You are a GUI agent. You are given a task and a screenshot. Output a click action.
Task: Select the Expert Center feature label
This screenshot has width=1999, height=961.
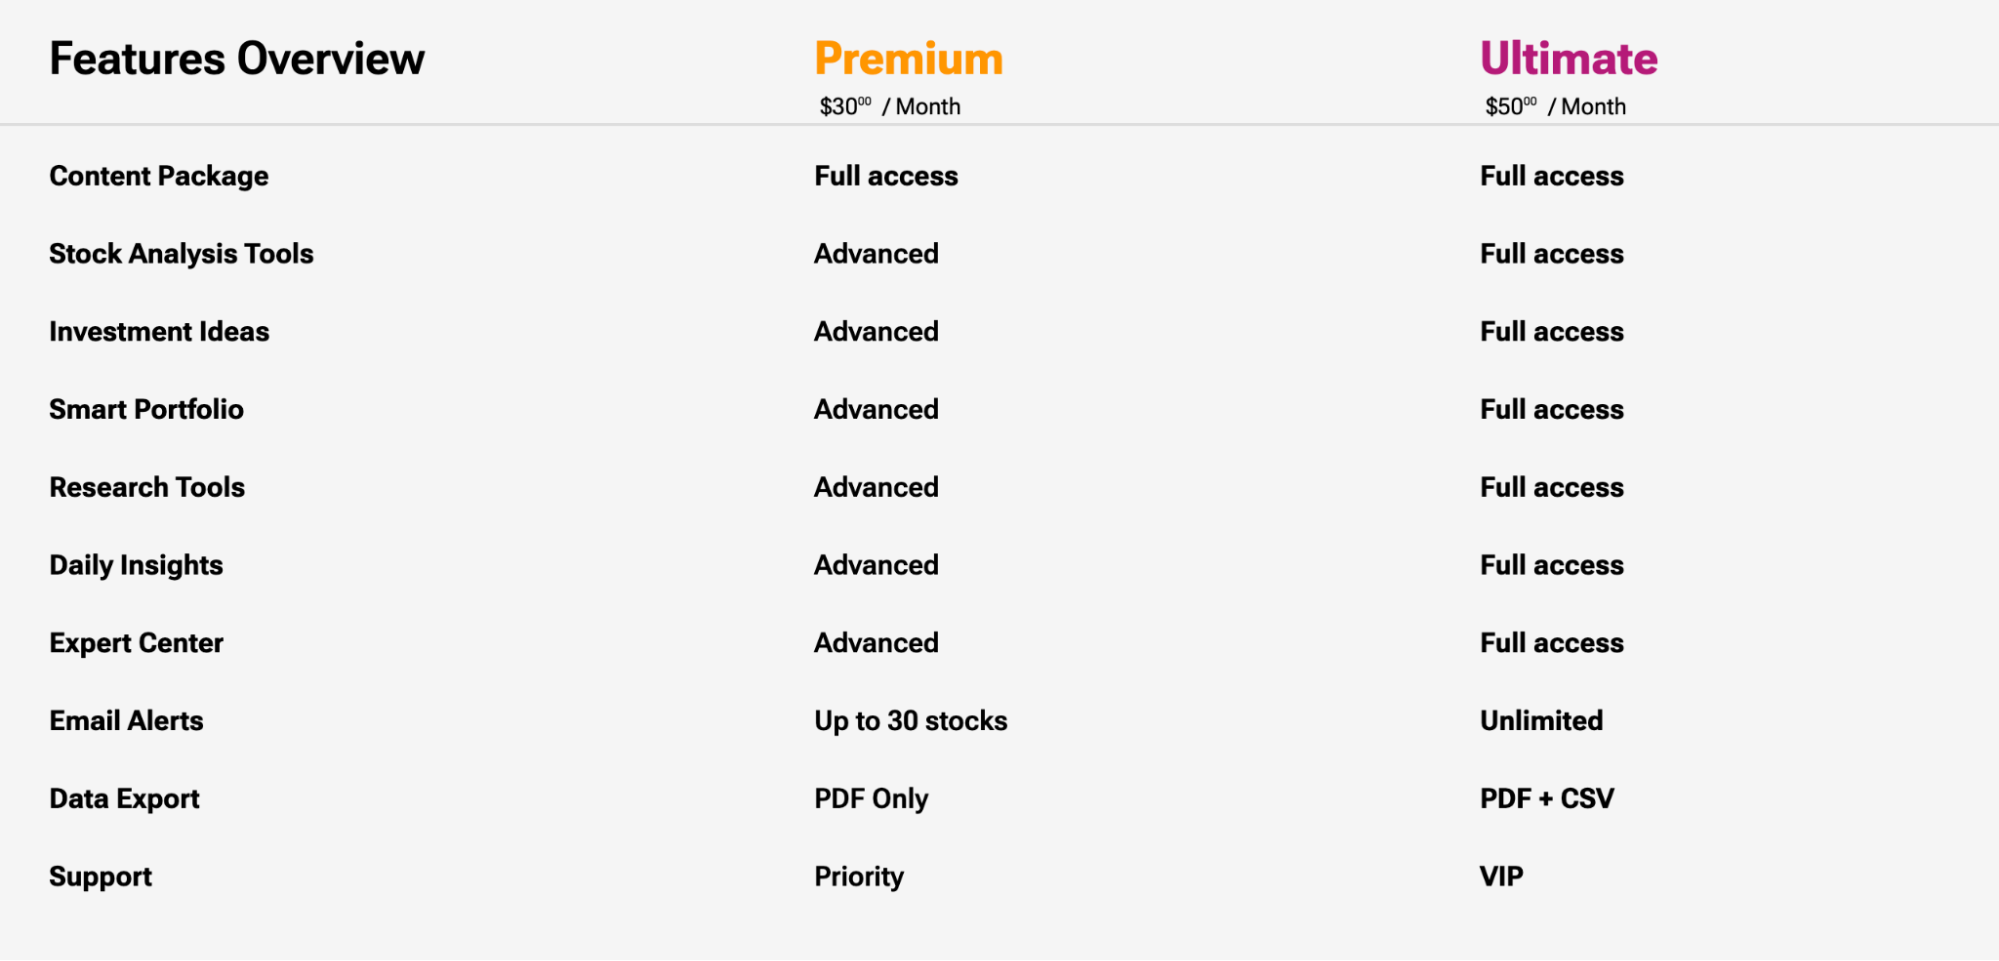(x=136, y=643)
